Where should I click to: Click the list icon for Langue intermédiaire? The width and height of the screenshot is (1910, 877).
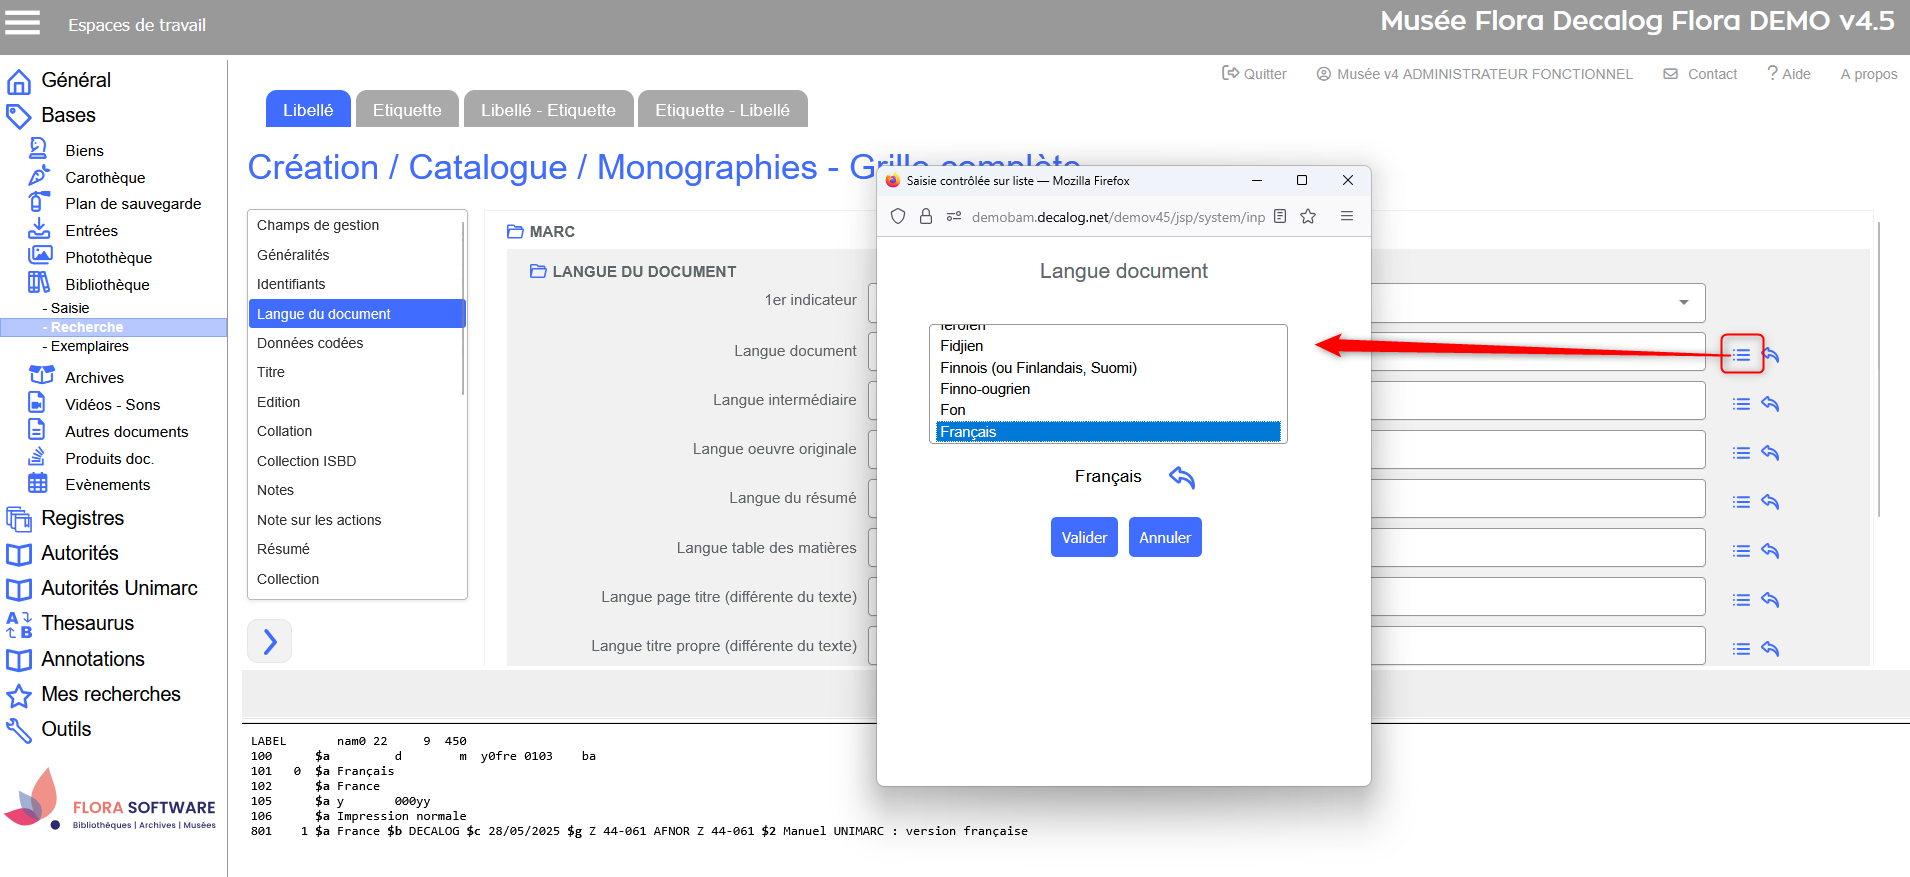(1741, 404)
